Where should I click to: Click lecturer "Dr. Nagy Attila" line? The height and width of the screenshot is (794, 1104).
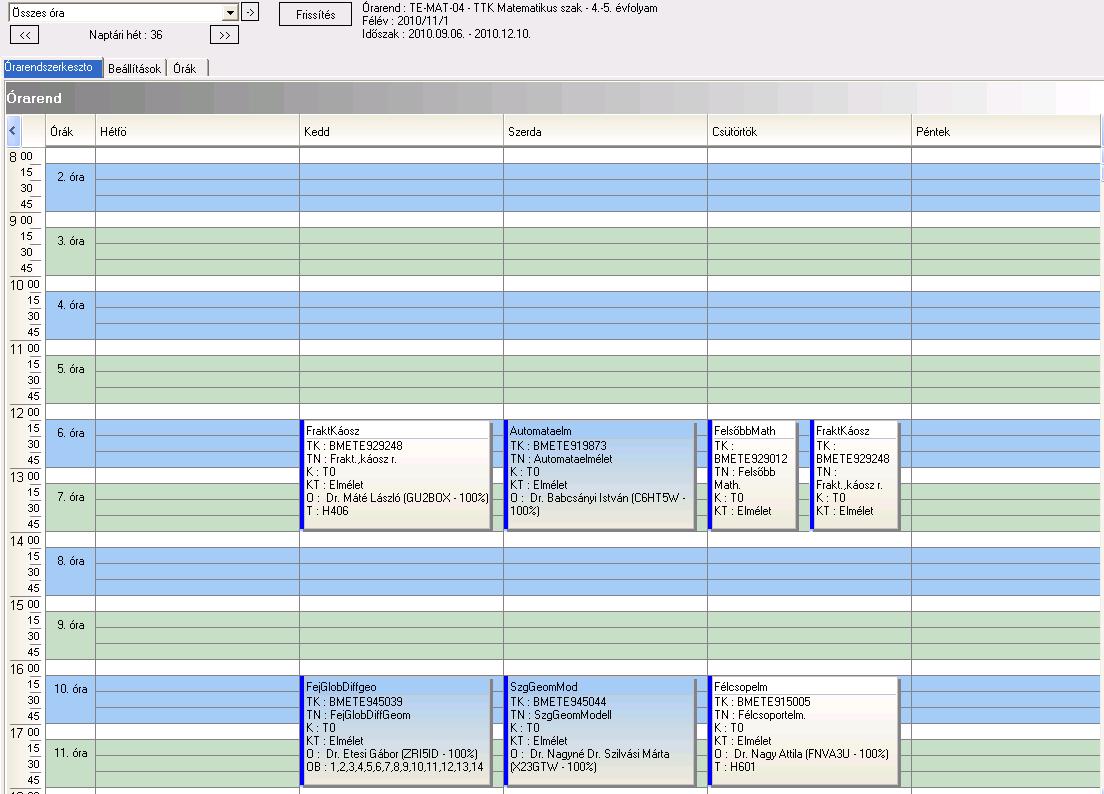(801, 755)
